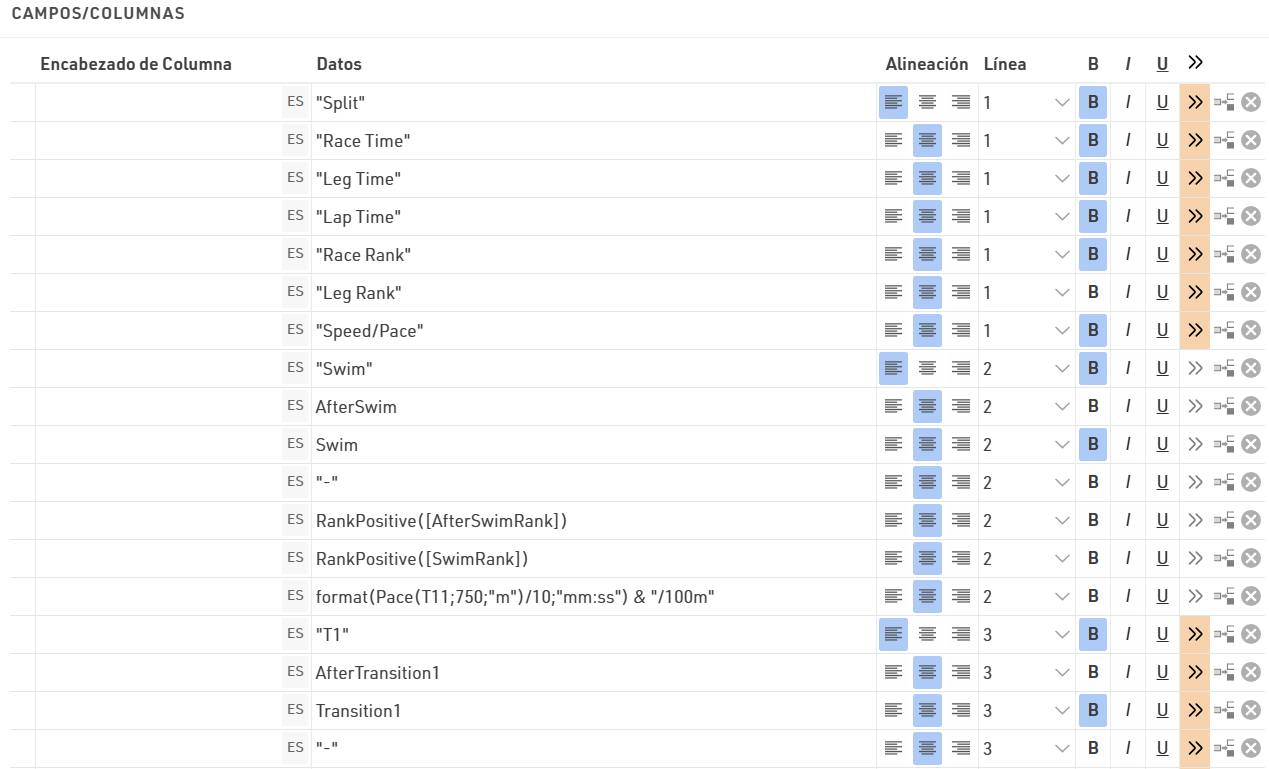Open Línea dropdown for RankPositive([SwimRank]) row
Screen dimensions: 1269x769
(x=1062, y=558)
